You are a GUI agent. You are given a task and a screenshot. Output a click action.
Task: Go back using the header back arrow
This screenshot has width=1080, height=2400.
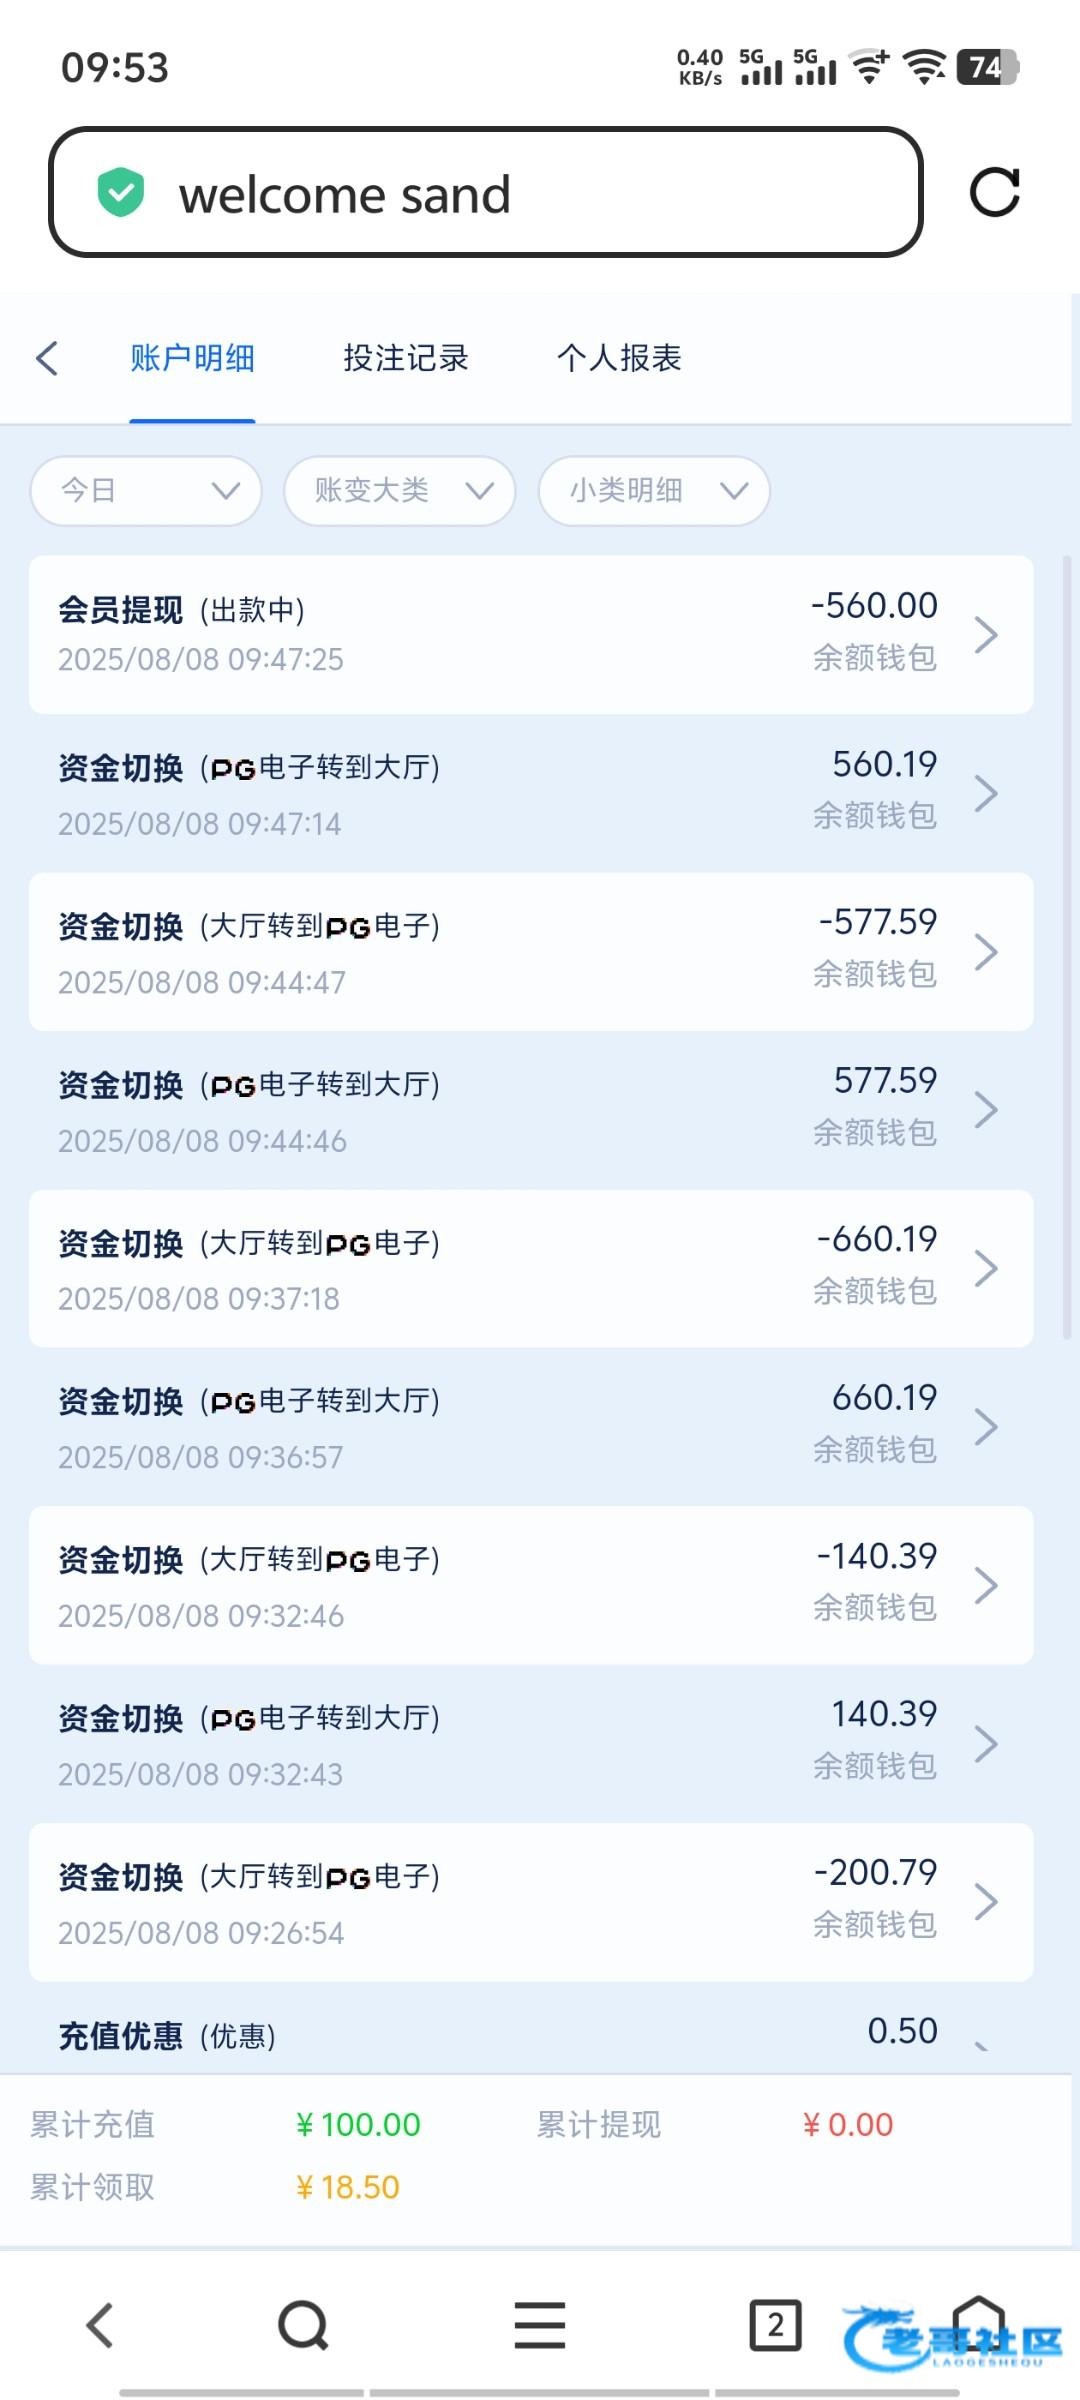point(47,358)
